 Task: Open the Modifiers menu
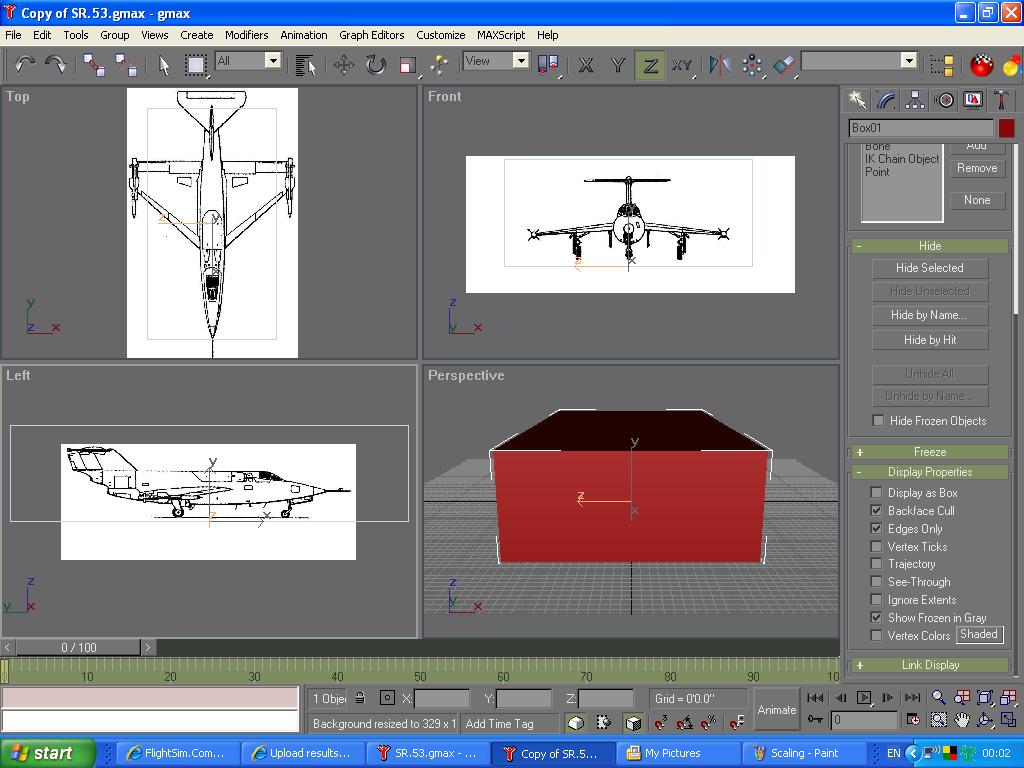point(246,35)
